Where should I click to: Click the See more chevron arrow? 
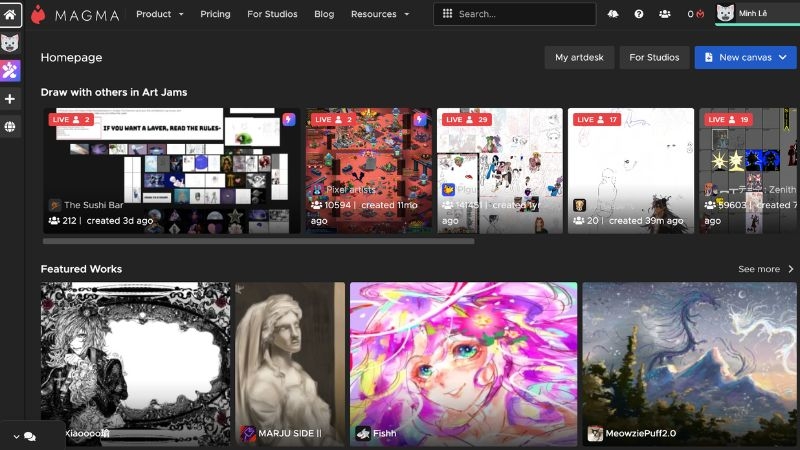pyautogui.click(x=791, y=269)
